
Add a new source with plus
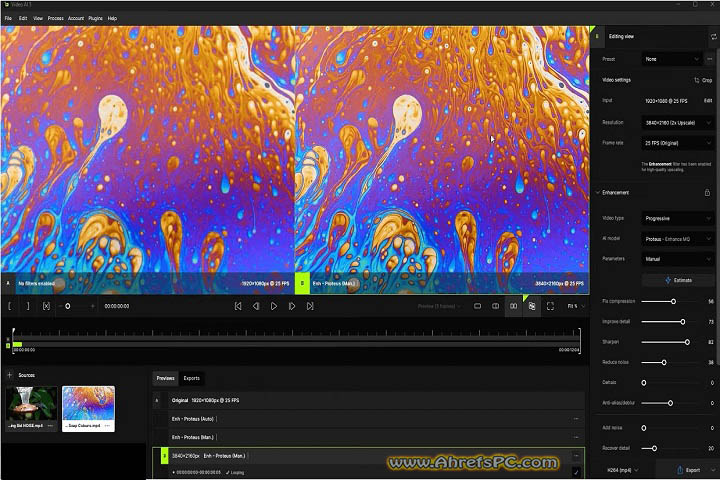click(10, 375)
